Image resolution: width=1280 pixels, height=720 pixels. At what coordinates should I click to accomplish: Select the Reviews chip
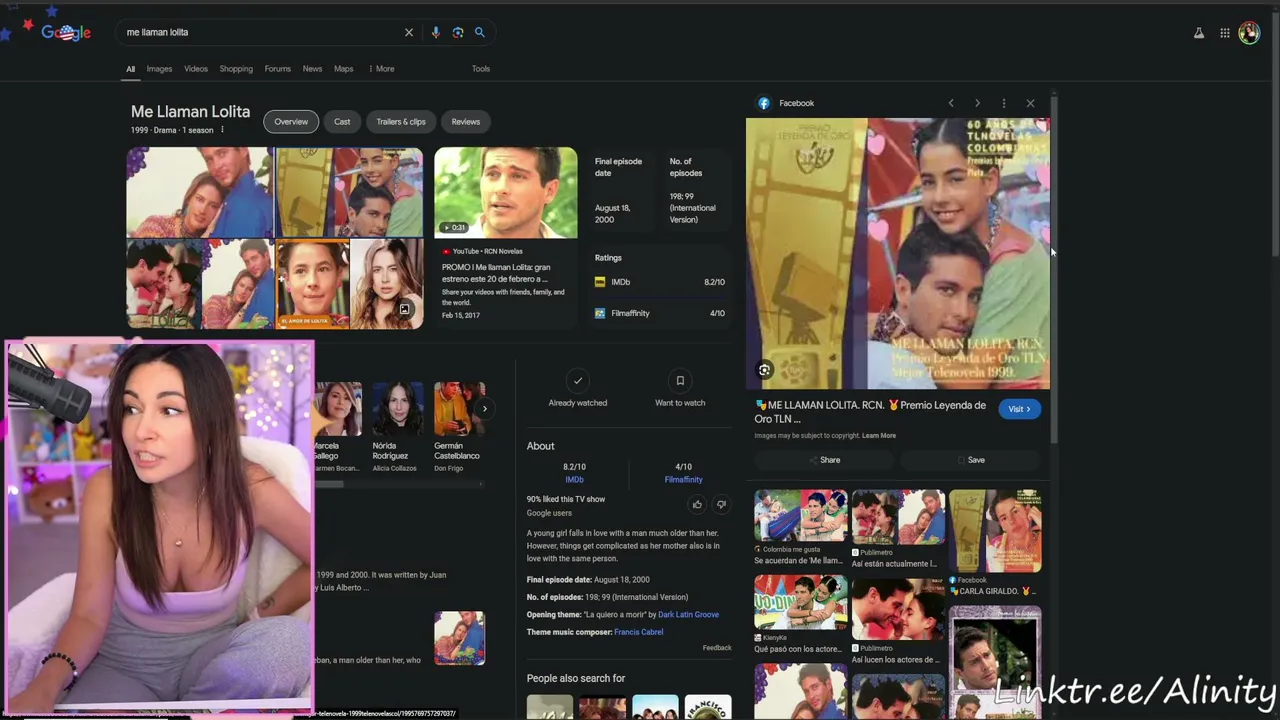(x=466, y=122)
